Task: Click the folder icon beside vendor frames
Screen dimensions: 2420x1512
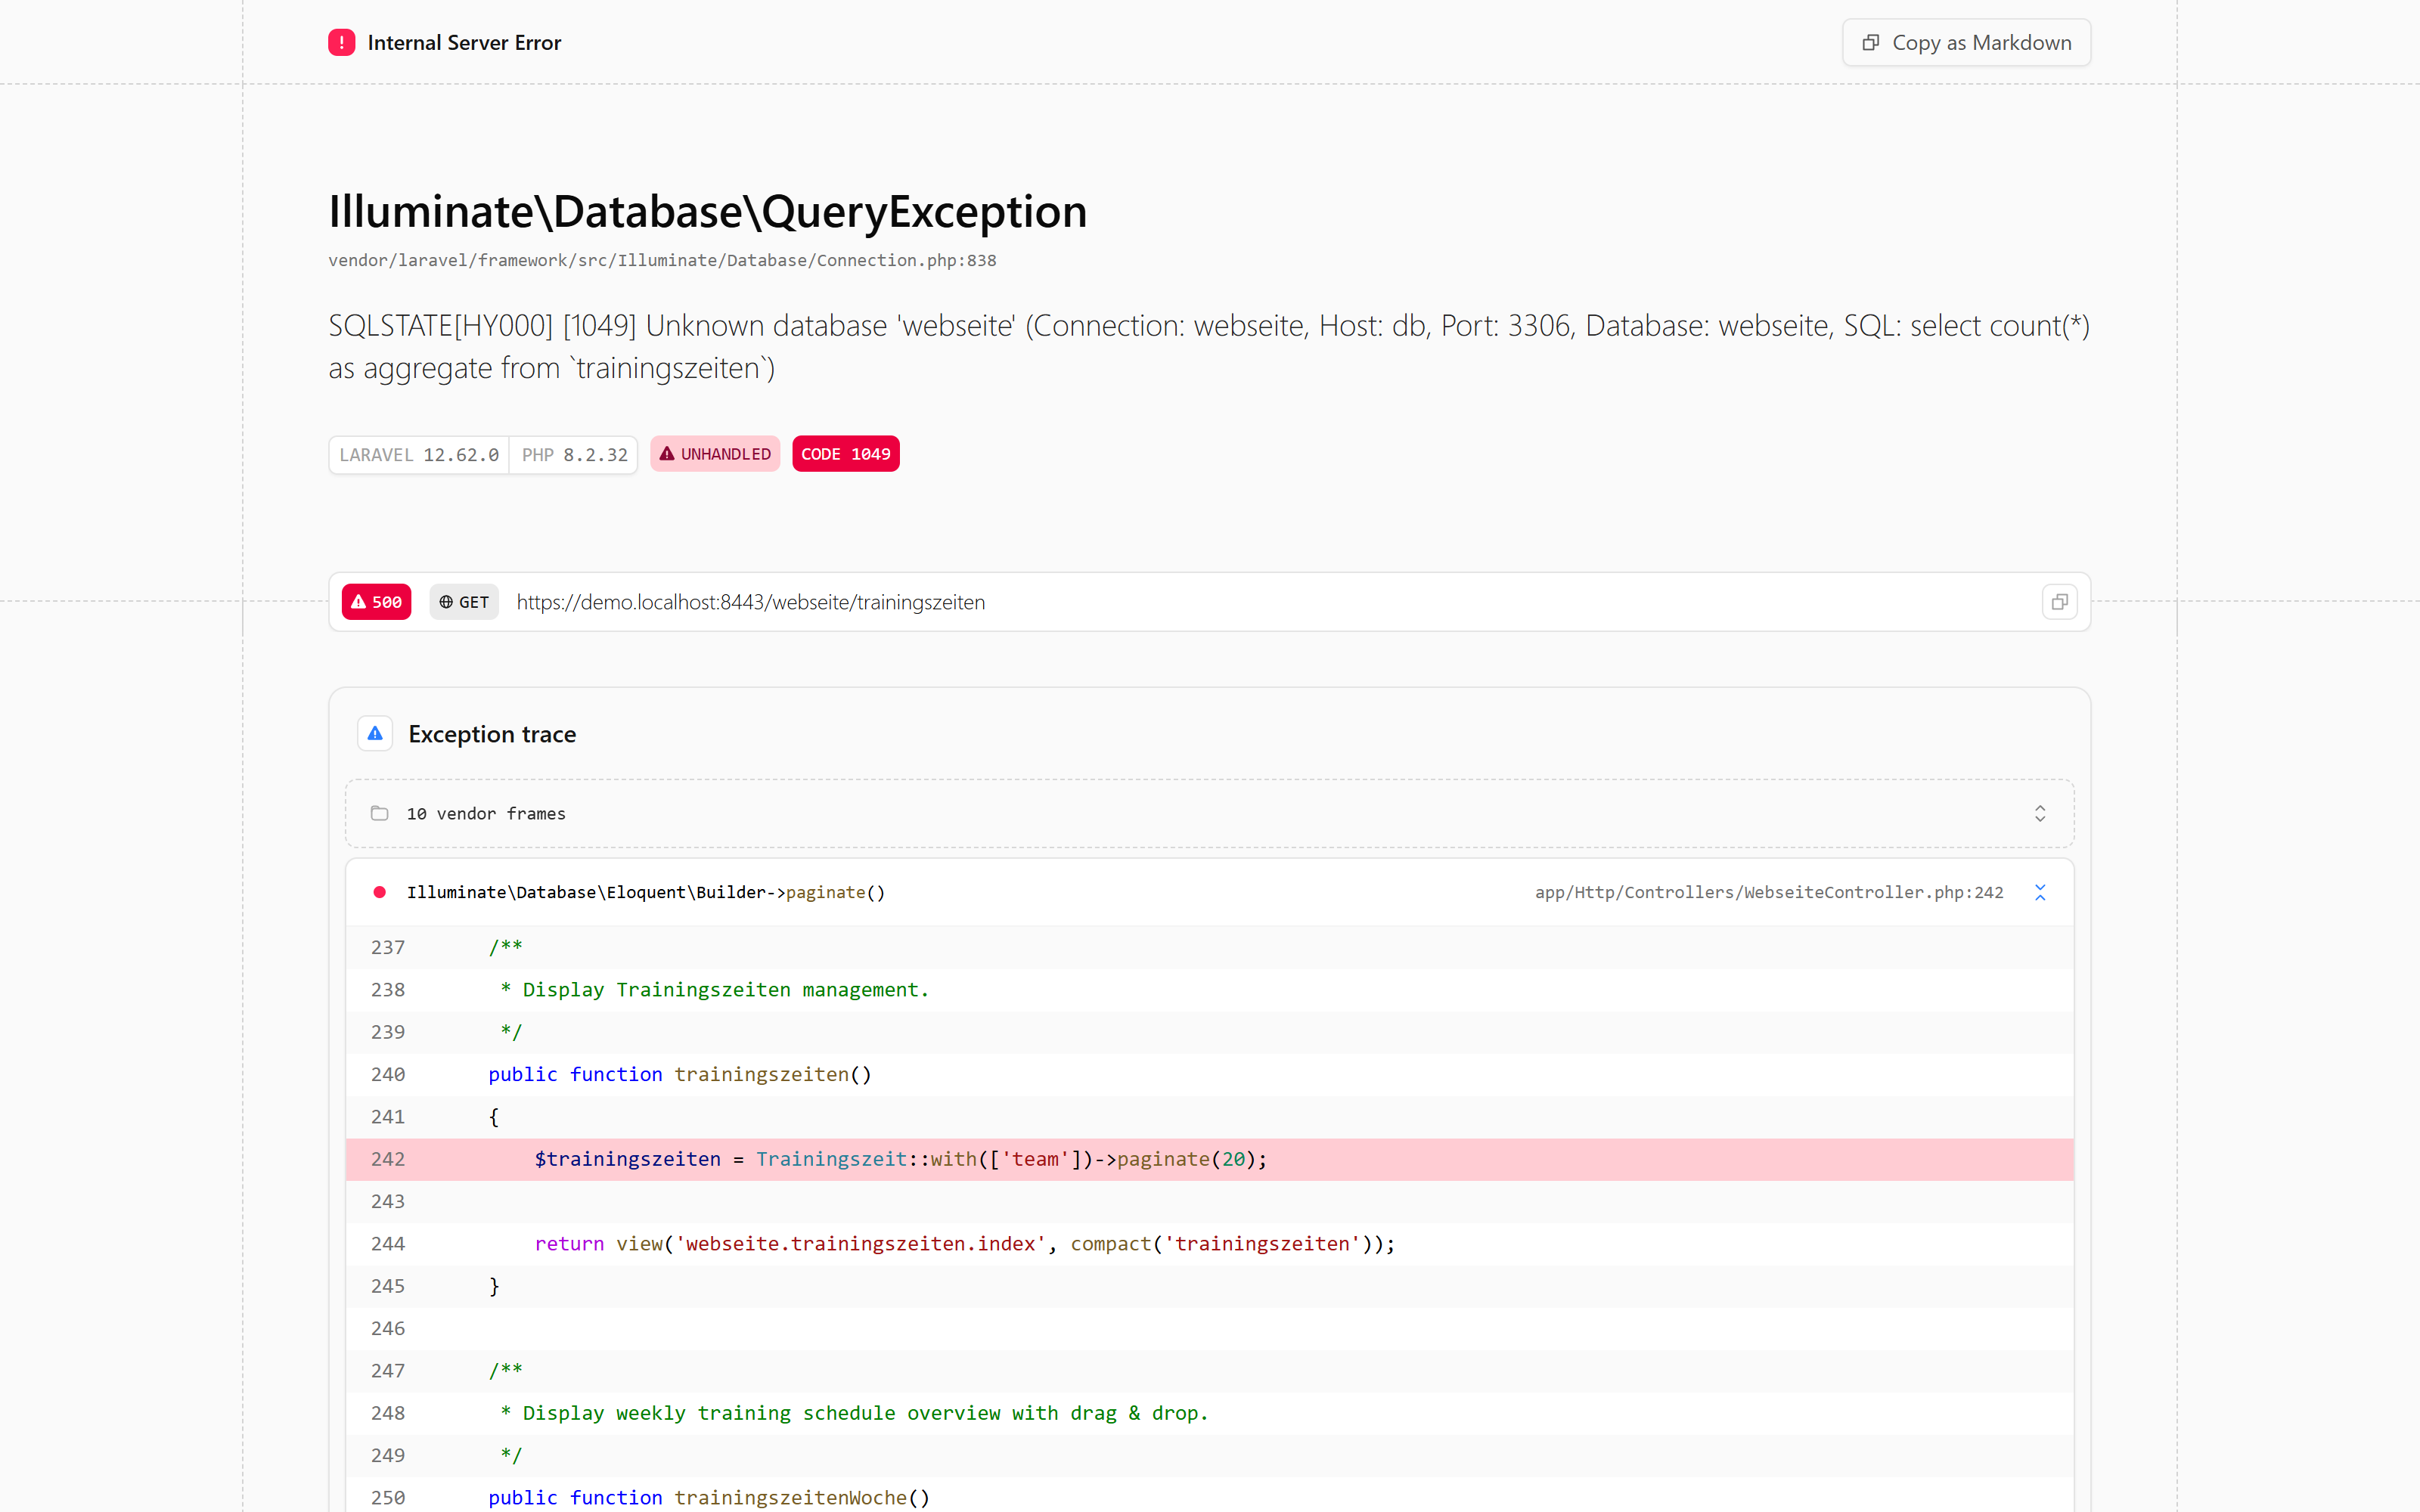Action: click(x=379, y=813)
